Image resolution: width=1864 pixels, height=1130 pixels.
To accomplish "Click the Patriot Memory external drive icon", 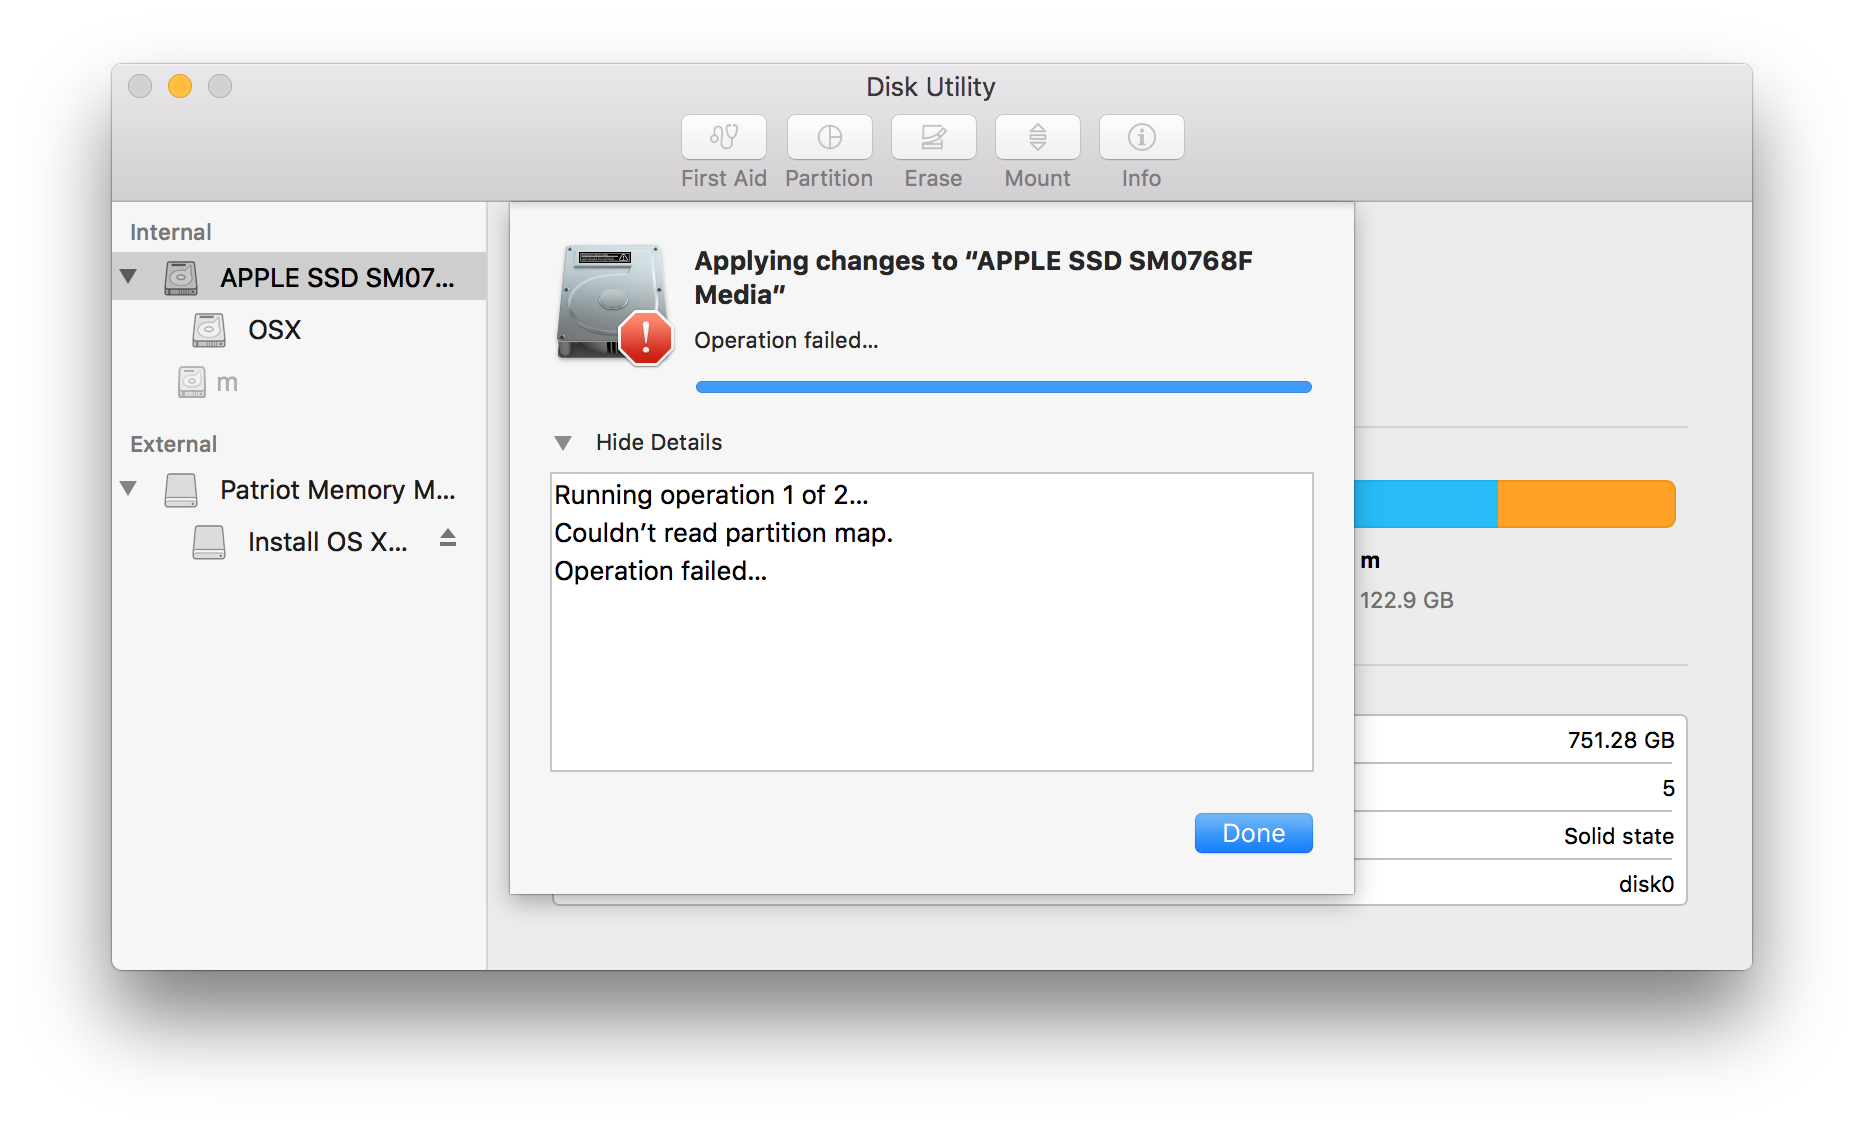I will pos(181,490).
